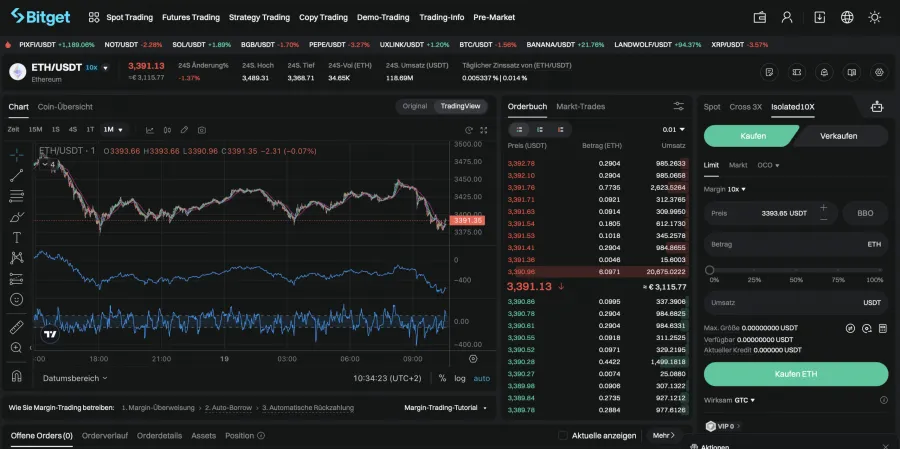Select the Cross 3X tab
Viewport: 900px width, 449px height.
pos(746,107)
